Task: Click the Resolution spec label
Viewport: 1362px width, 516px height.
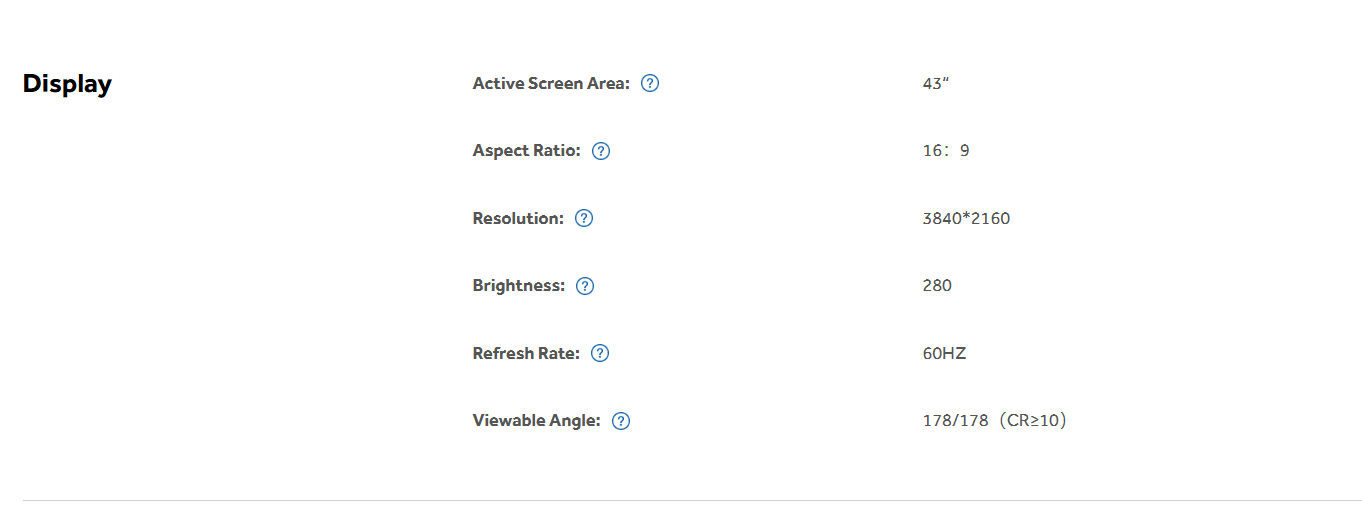Action: pyautogui.click(x=518, y=218)
